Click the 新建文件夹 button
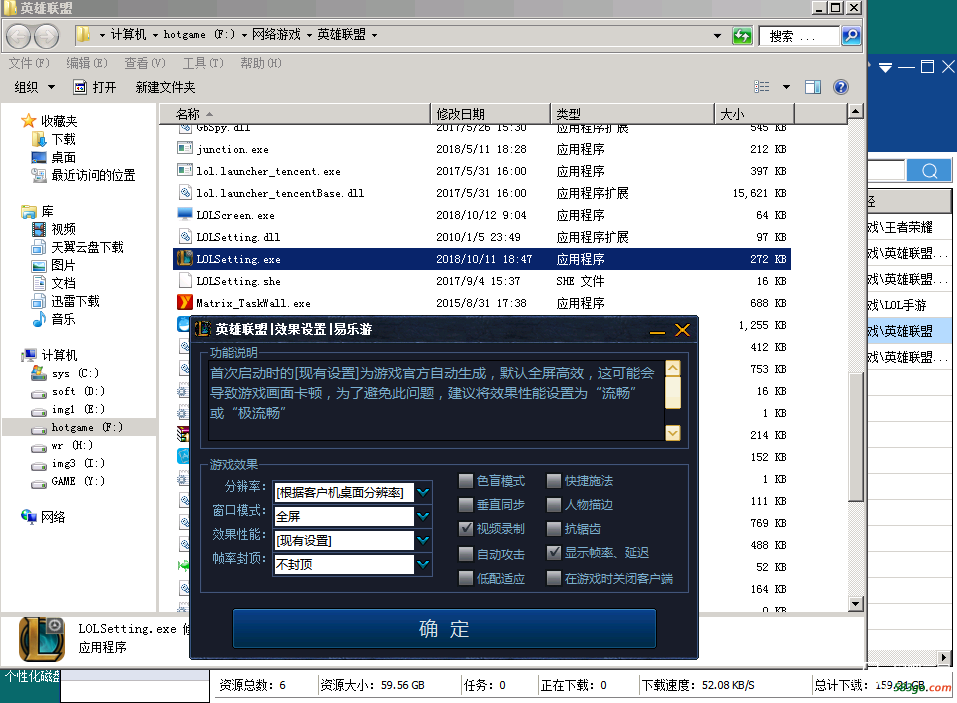The image size is (957, 703). [165, 87]
